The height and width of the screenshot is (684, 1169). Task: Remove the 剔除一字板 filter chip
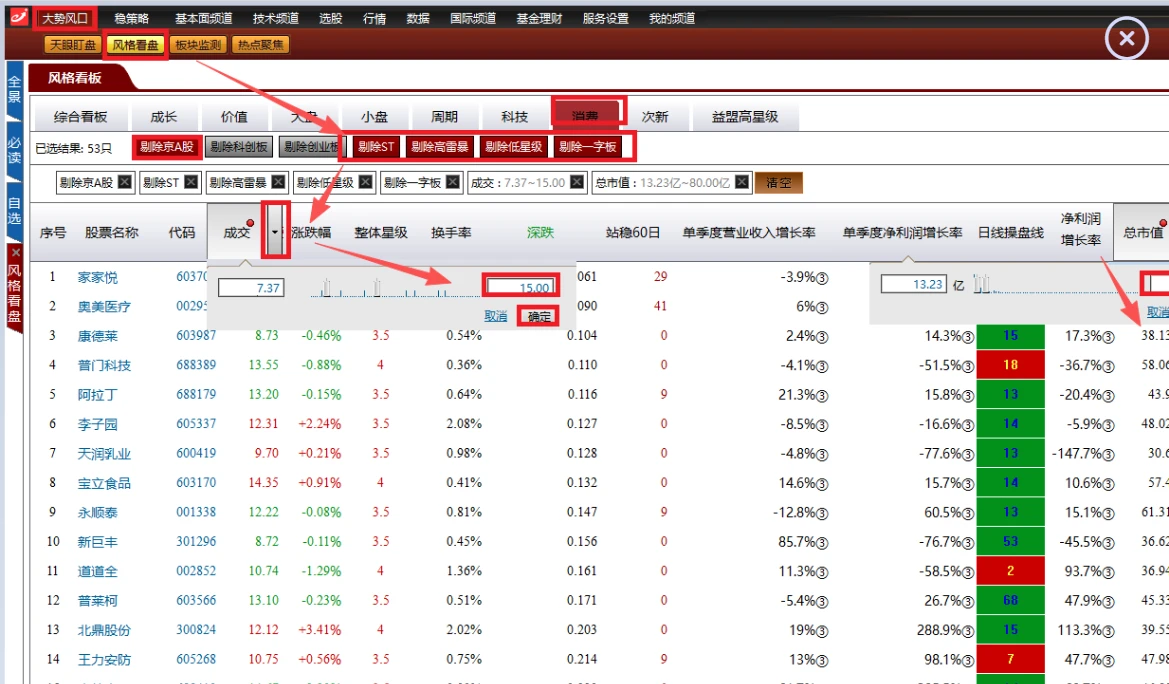[453, 182]
